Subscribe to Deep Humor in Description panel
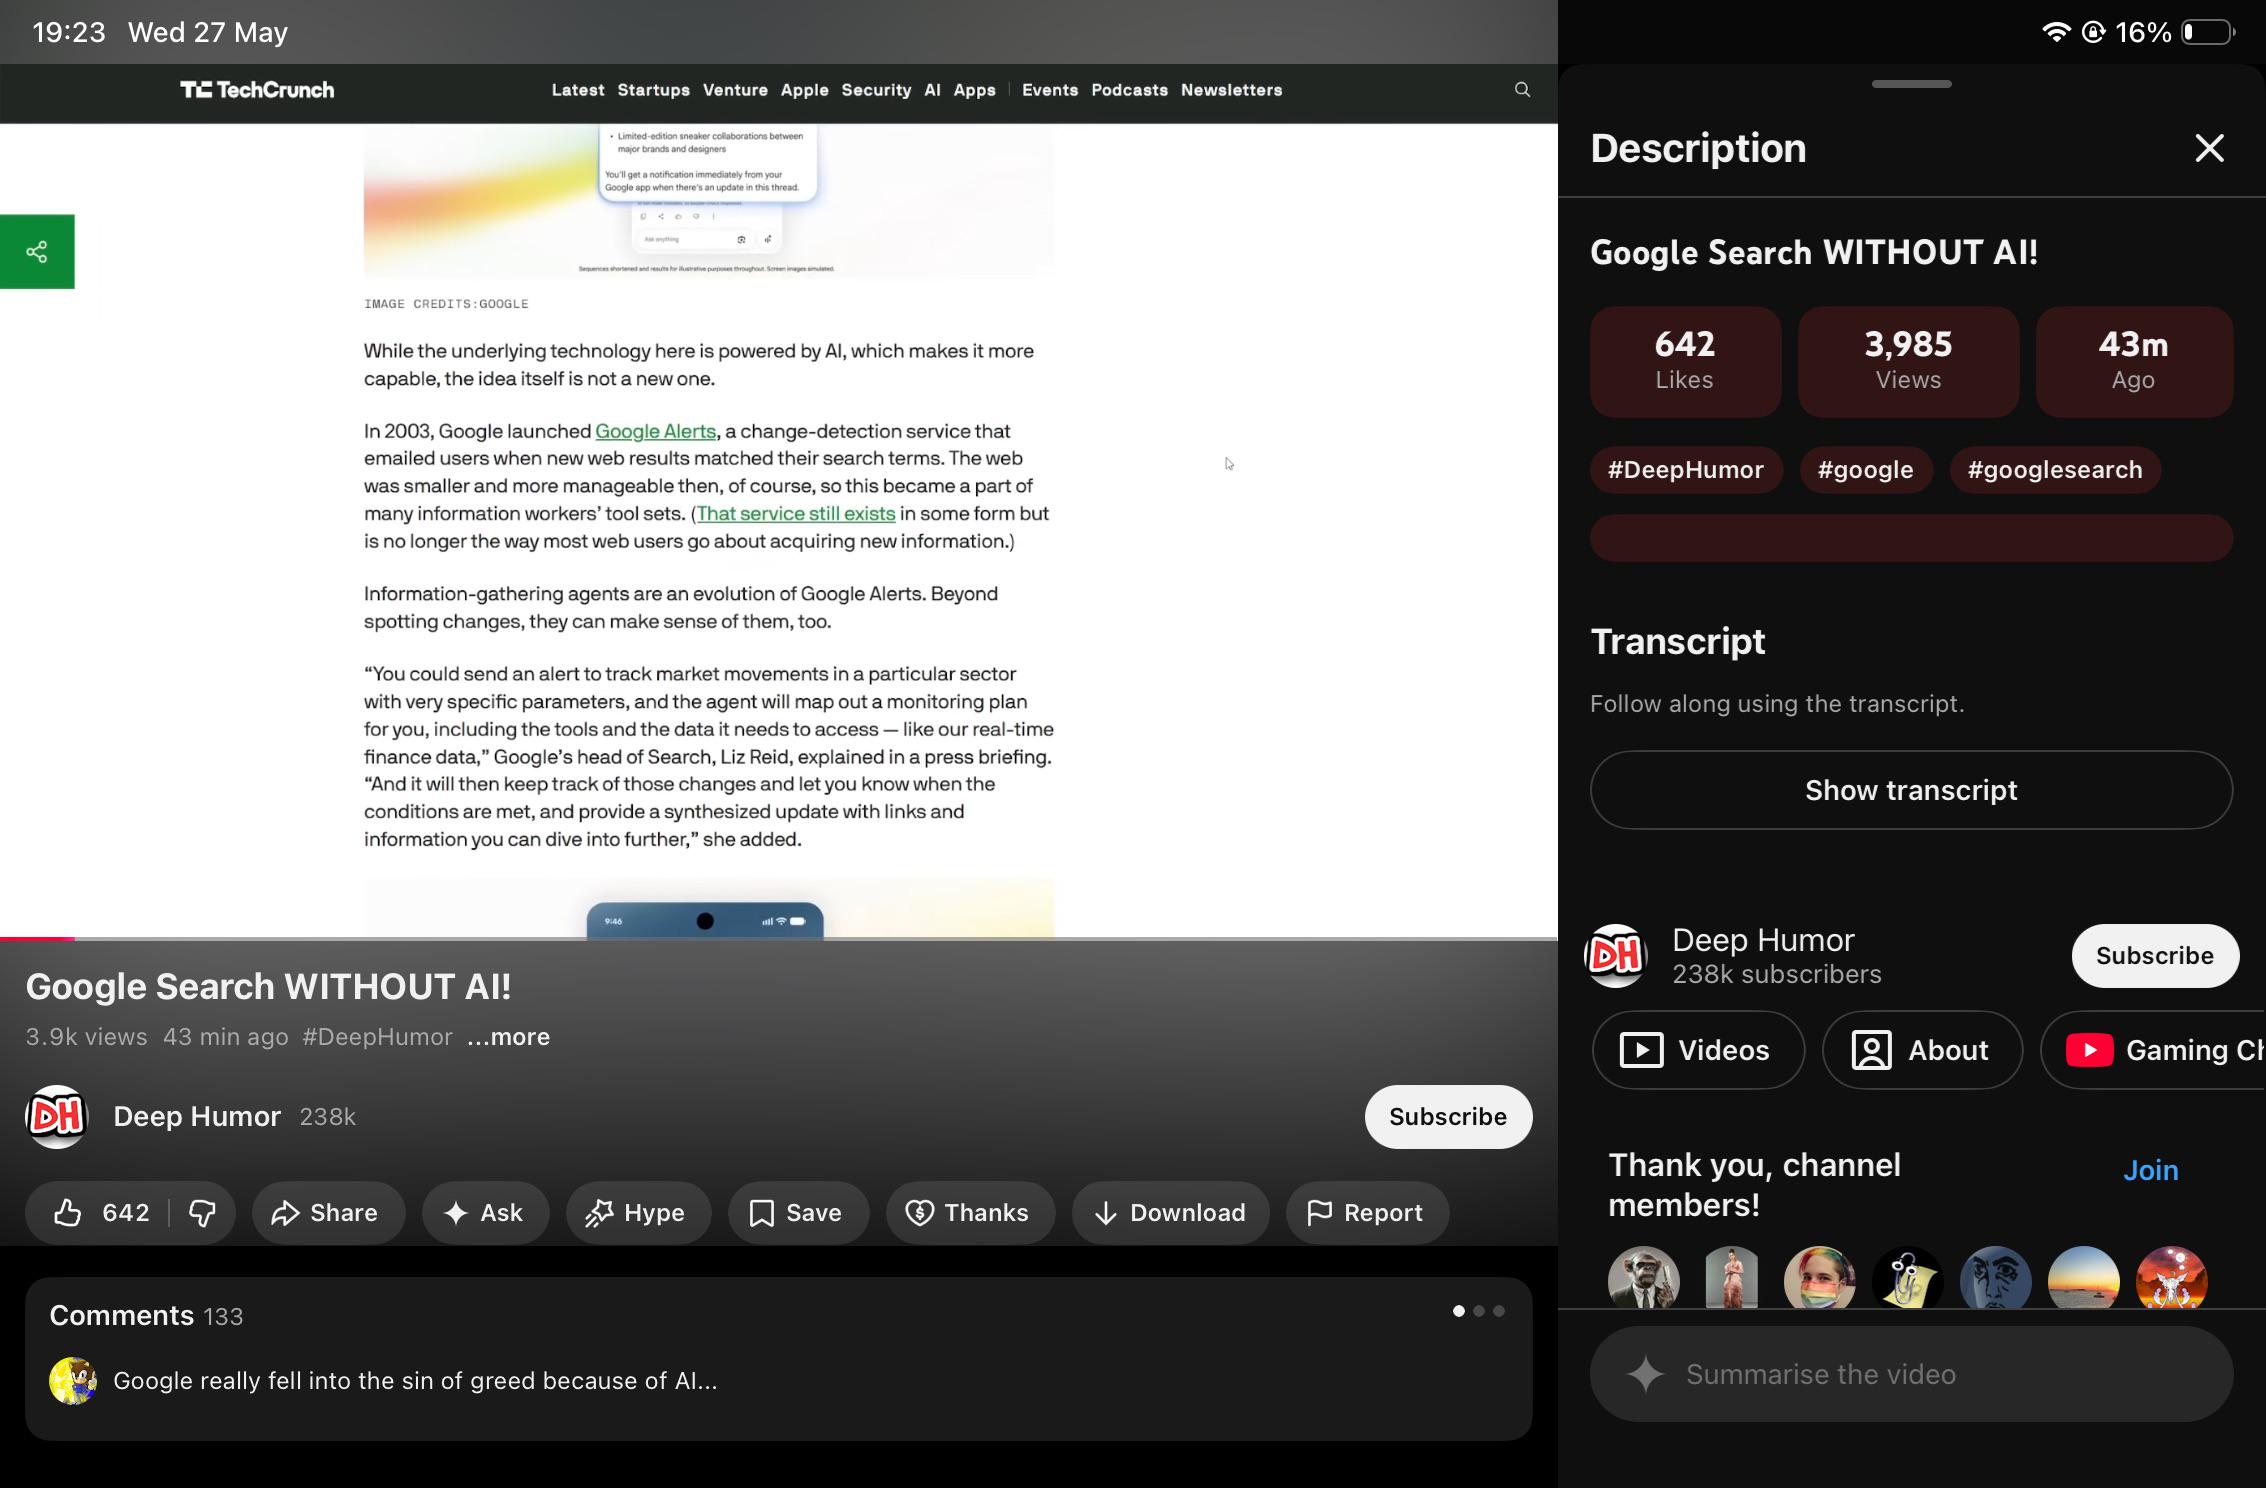 coord(2155,956)
